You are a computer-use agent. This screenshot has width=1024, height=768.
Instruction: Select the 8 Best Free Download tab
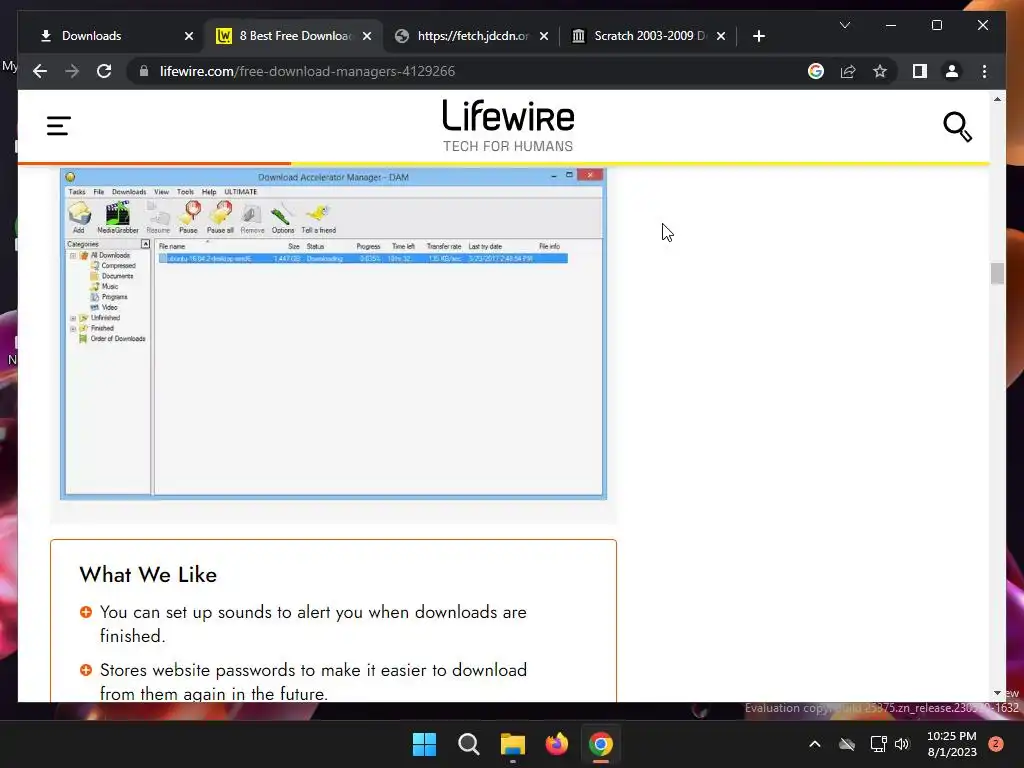(x=295, y=36)
